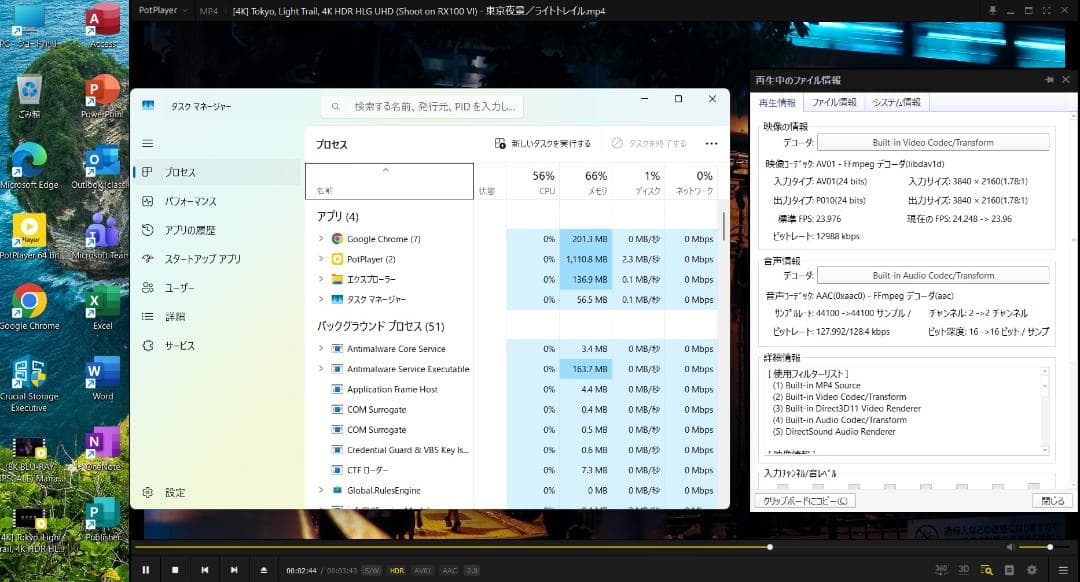Open the scene search/browser icon in PotPlayer
1080x582 pixels.
pos(986,569)
